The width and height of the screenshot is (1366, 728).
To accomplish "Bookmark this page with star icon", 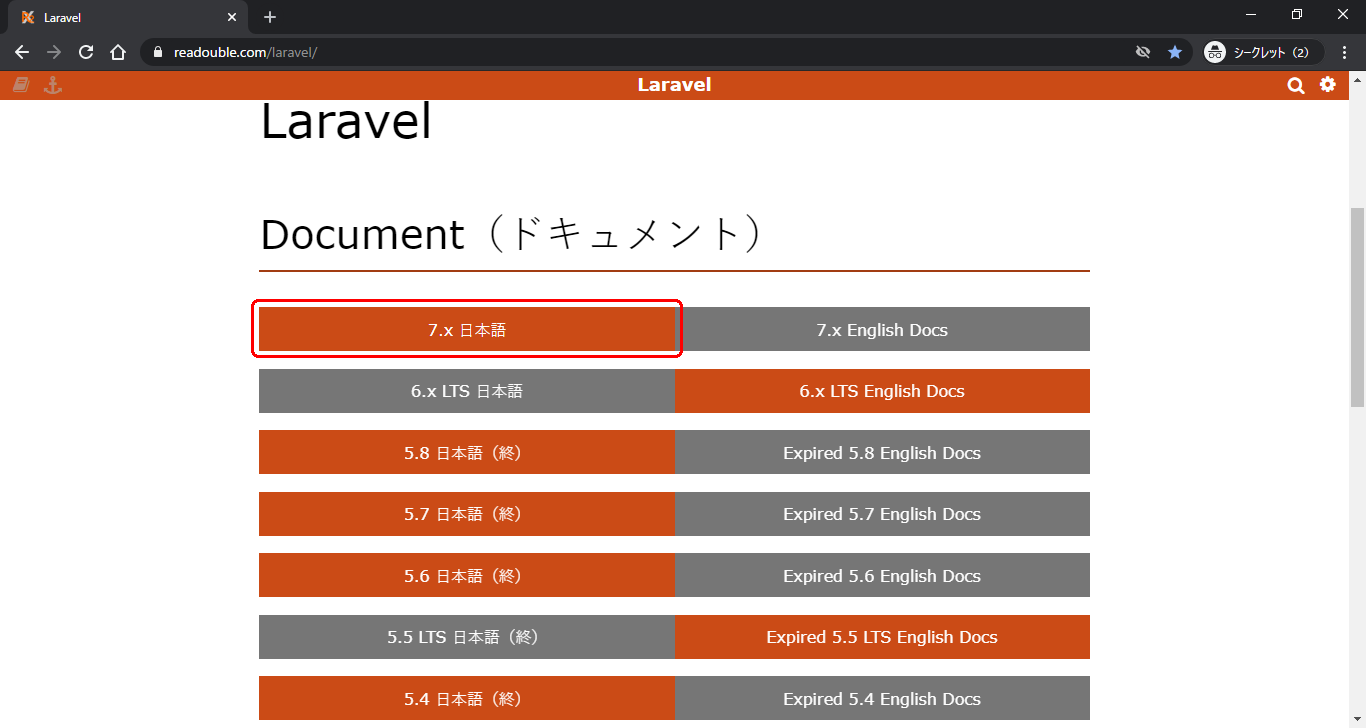I will (1175, 52).
